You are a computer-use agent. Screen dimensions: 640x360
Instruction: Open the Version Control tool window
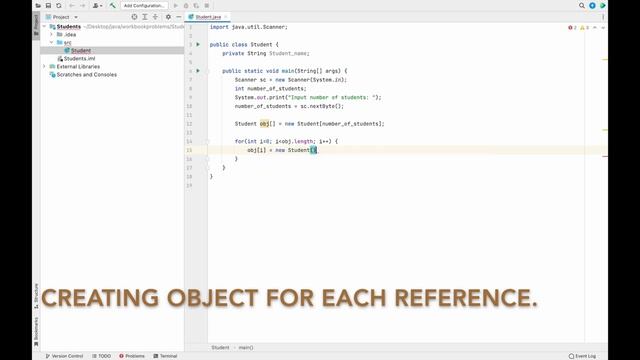point(64,356)
